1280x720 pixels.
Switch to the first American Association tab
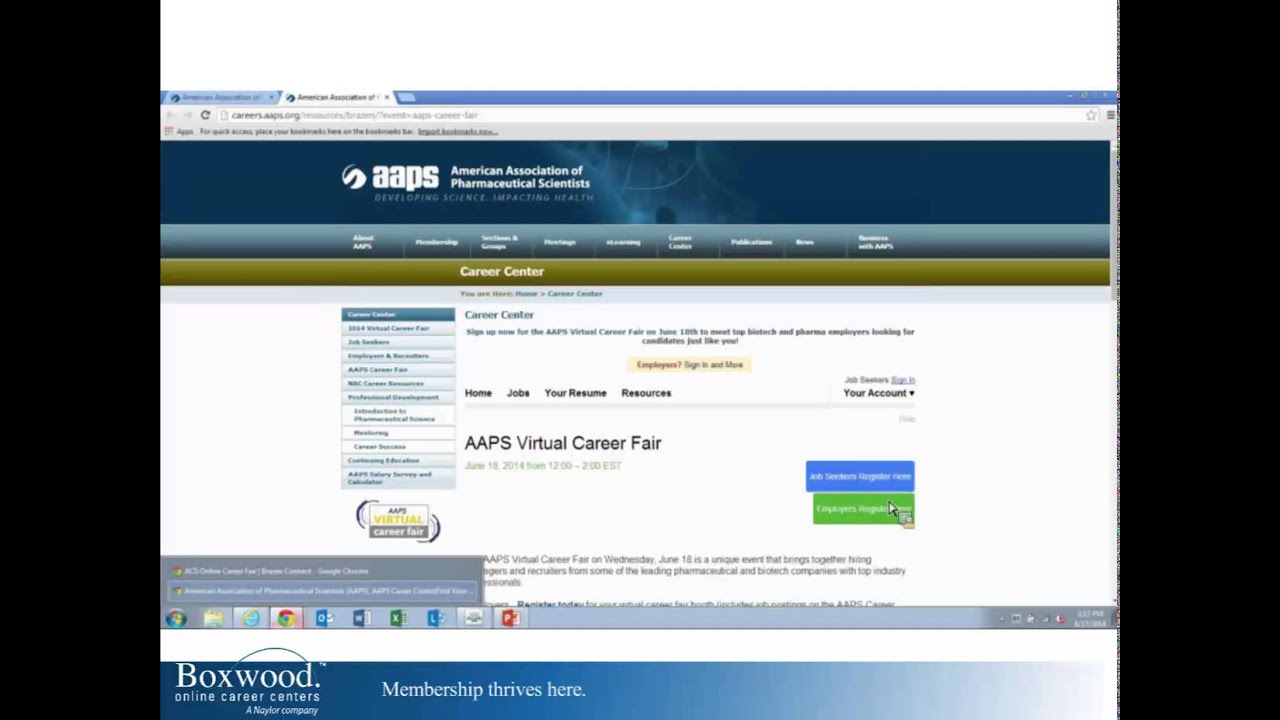click(x=221, y=98)
